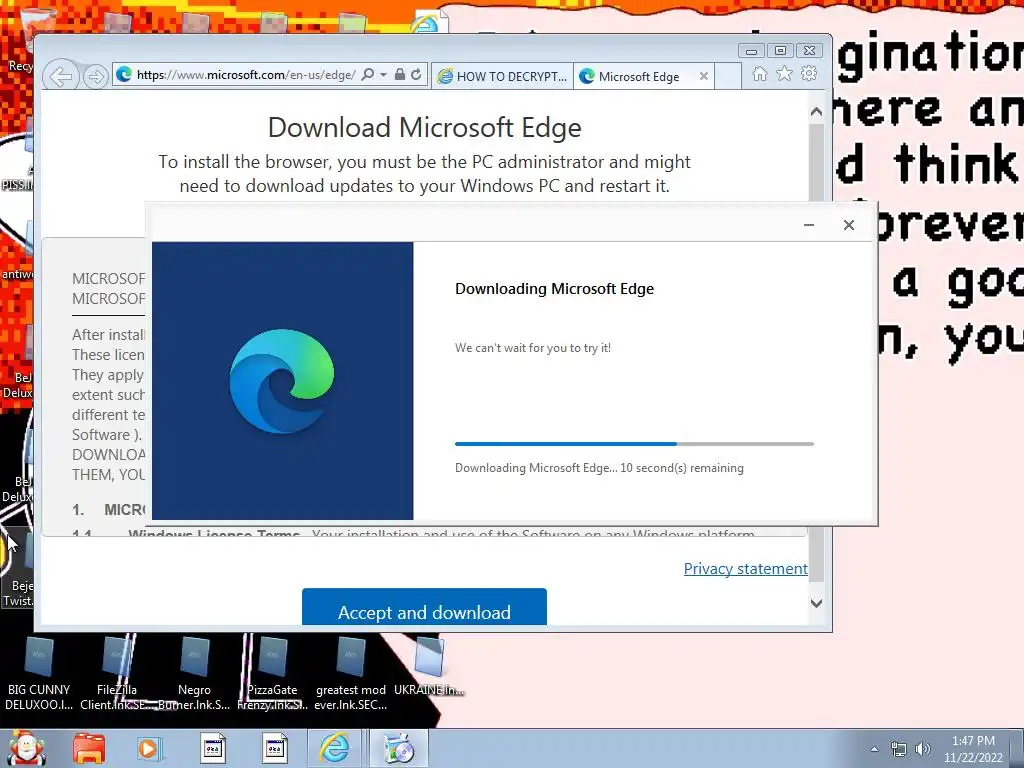
Task: Click the We can't wait text
Action: pyautogui.click(x=533, y=348)
